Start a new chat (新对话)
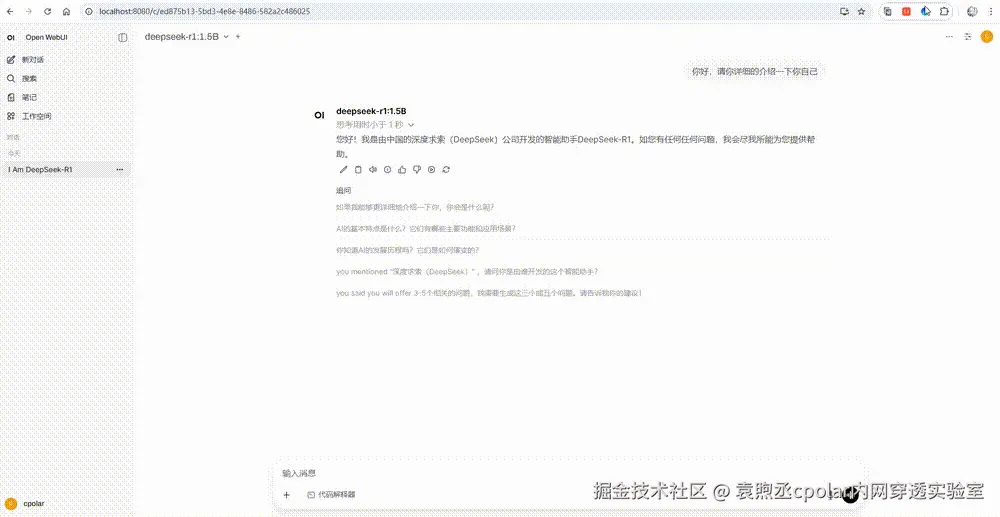 (x=26, y=60)
